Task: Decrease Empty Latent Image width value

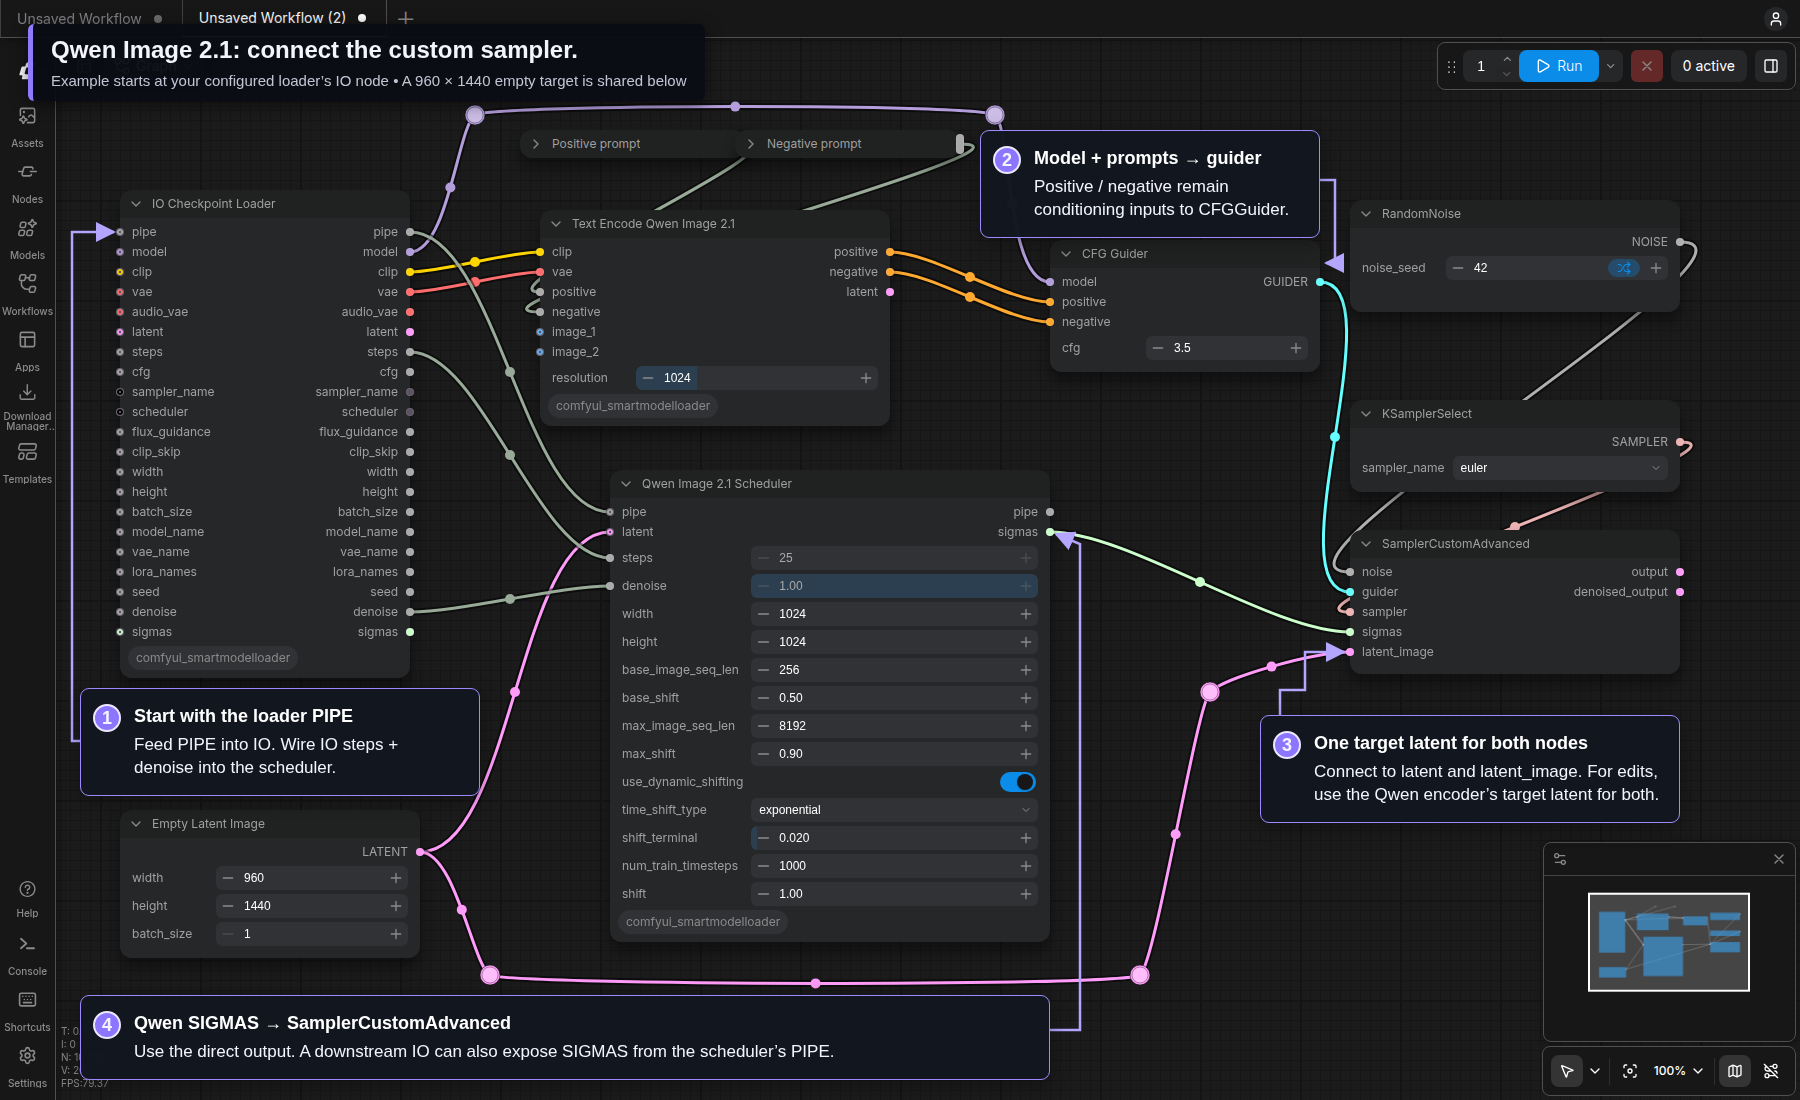Action: [x=228, y=878]
